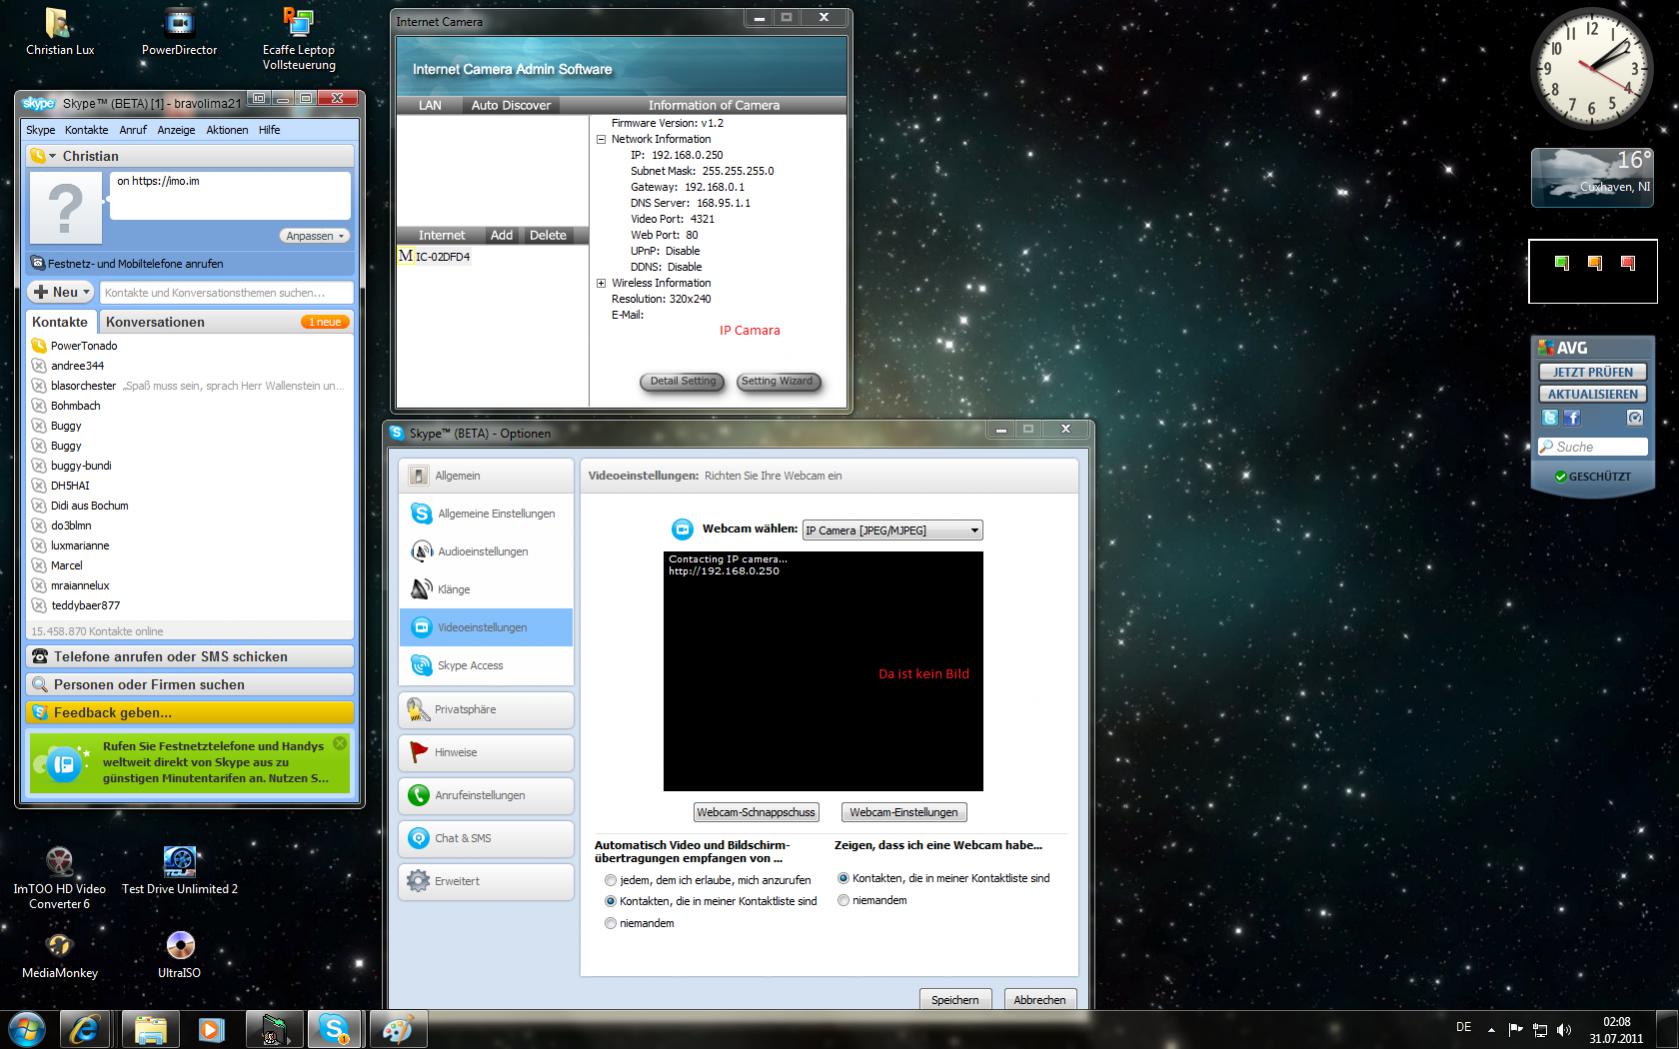The width and height of the screenshot is (1679, 1049).
Task: Open the Neu dropdown in Skype
Action: click(x=61, y=292)
